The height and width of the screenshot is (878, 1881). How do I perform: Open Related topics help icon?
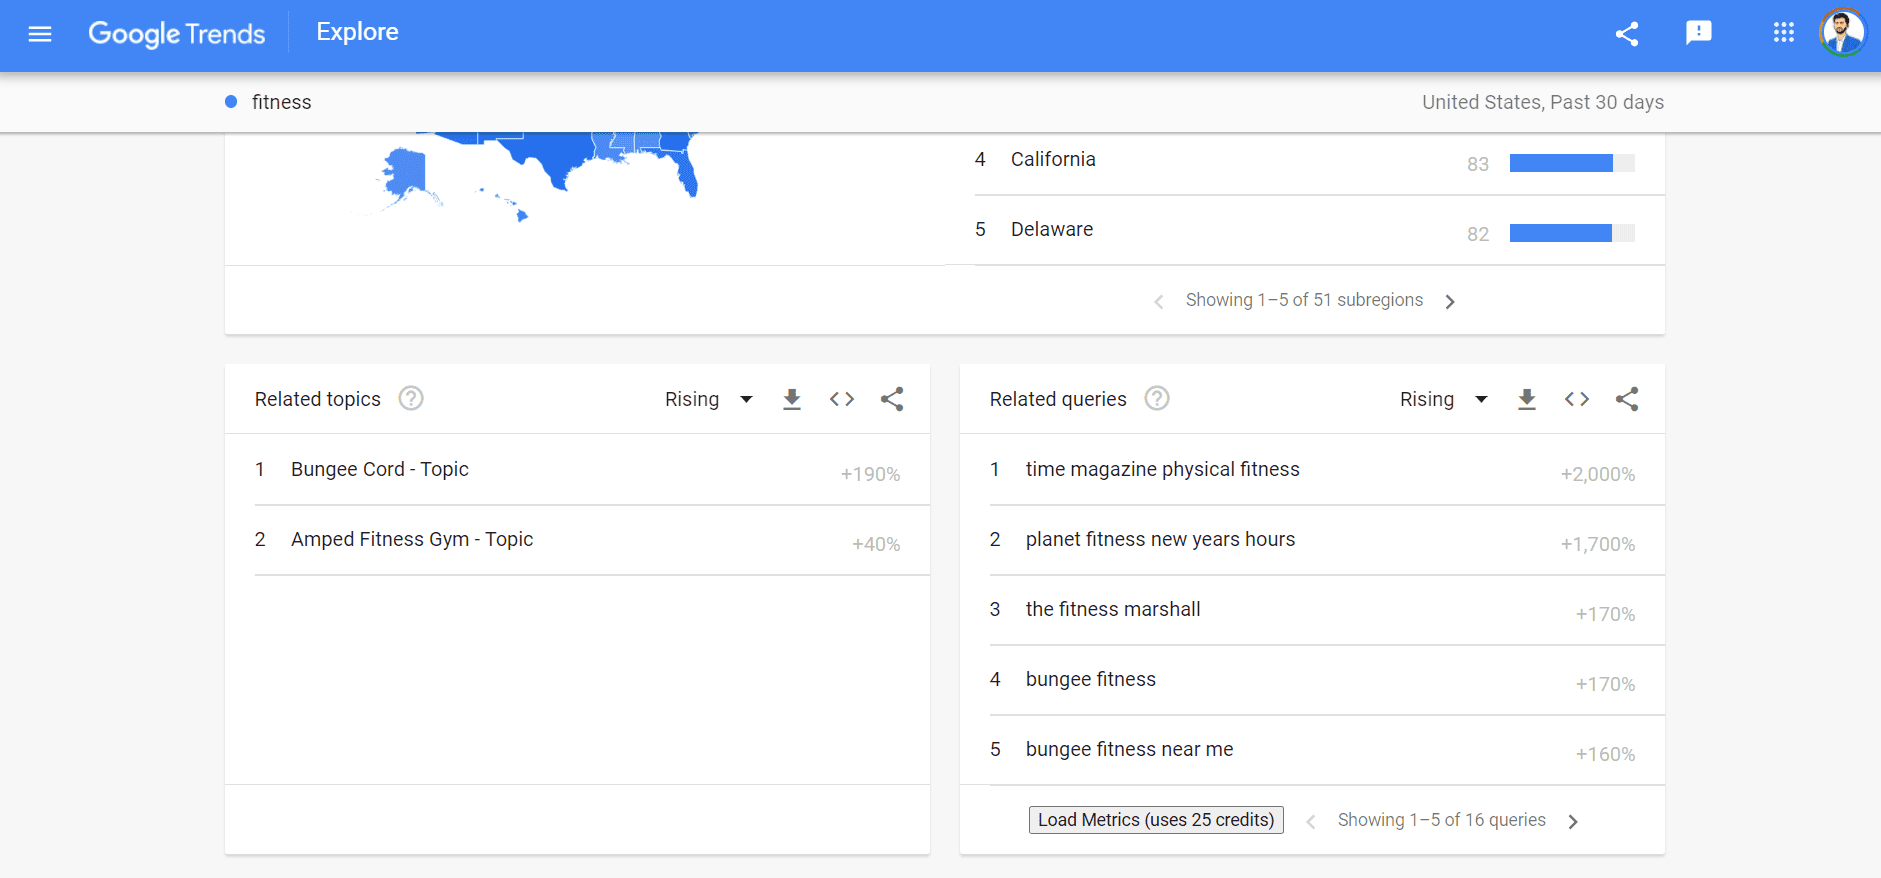411,399
